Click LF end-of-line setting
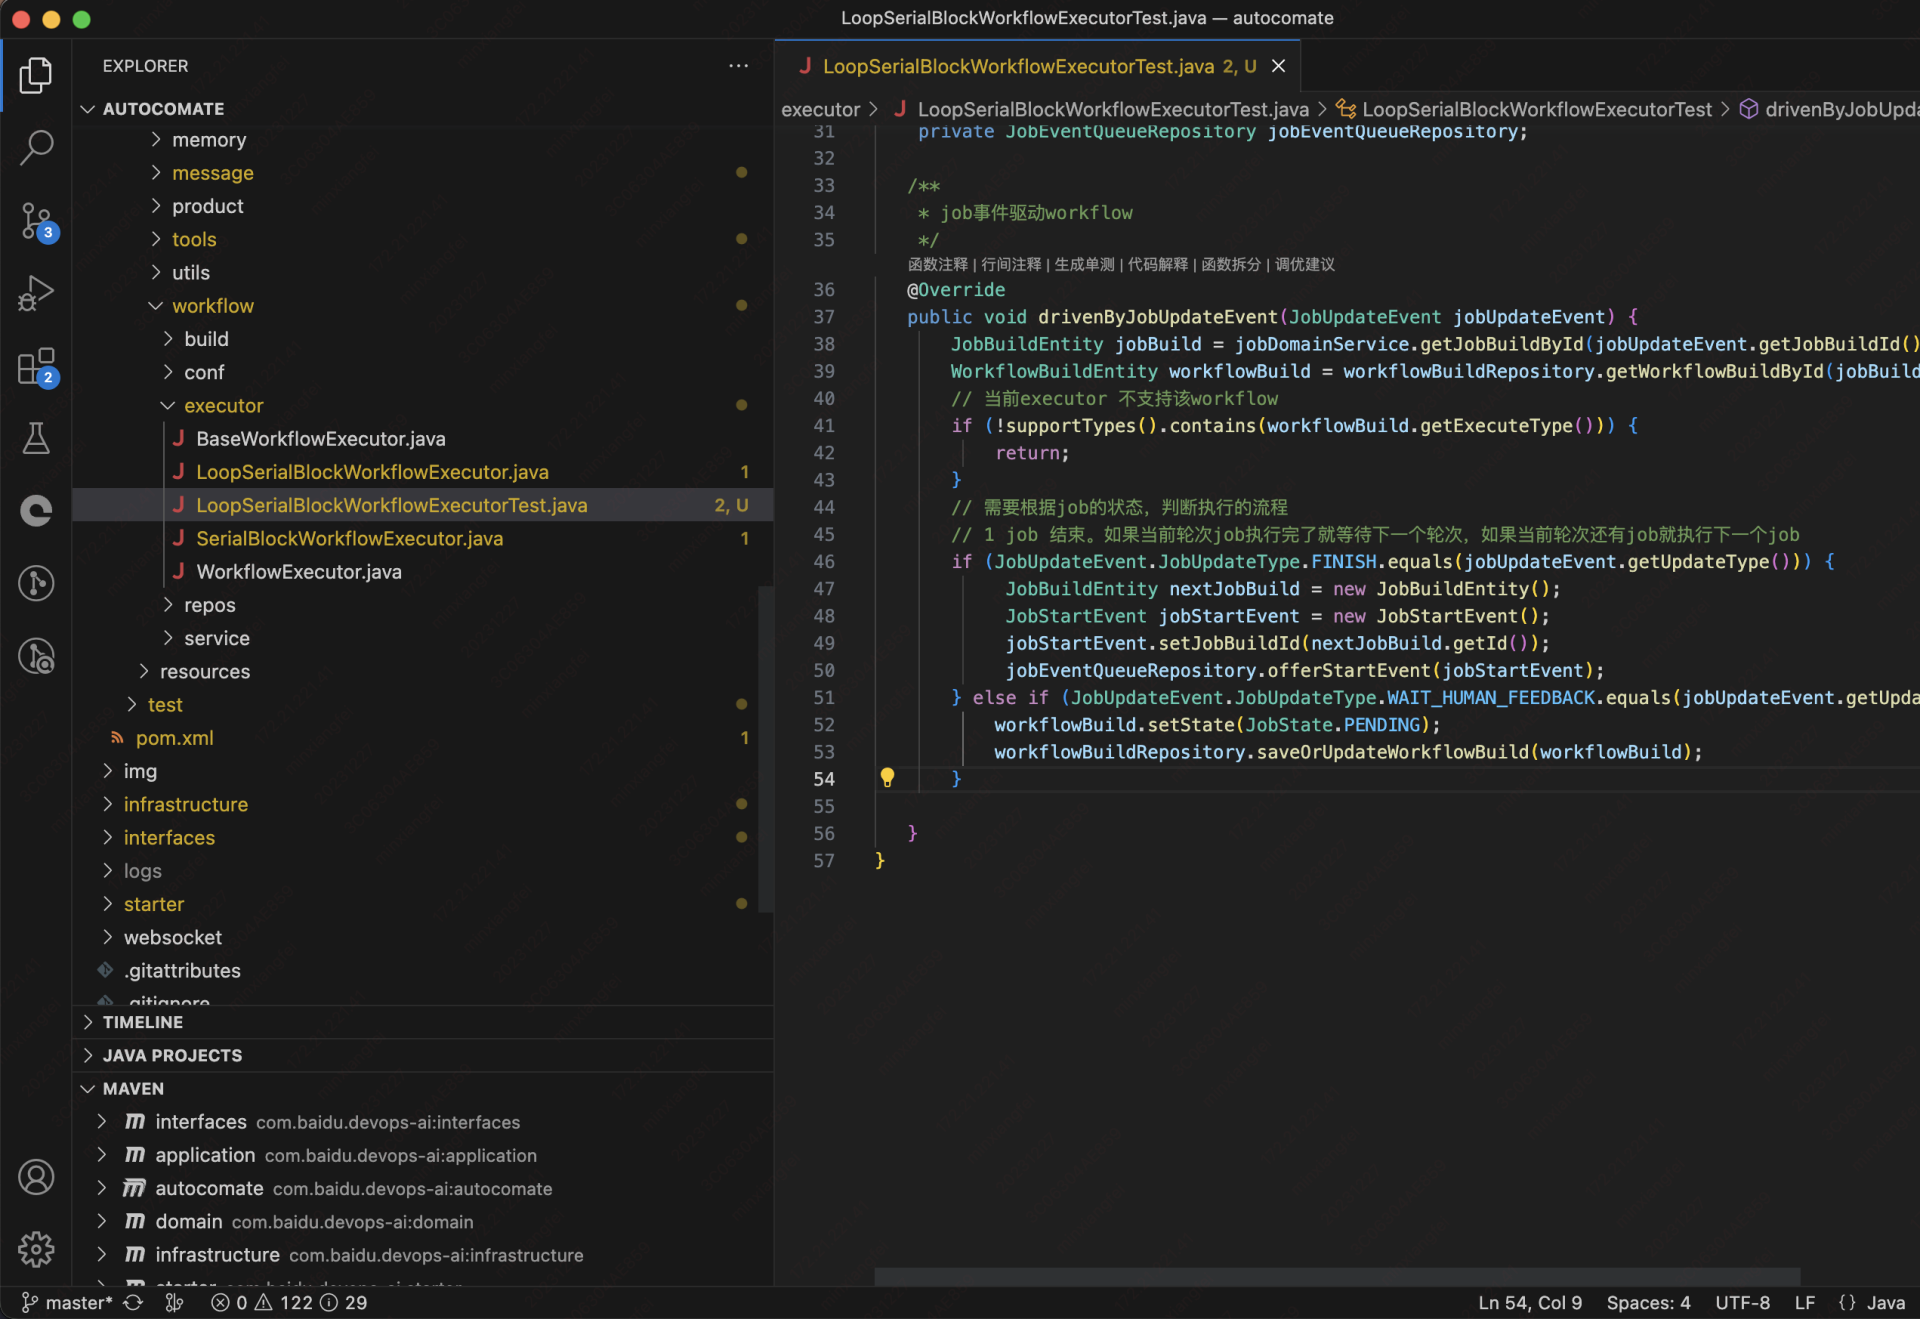 click(1804, 1302)
